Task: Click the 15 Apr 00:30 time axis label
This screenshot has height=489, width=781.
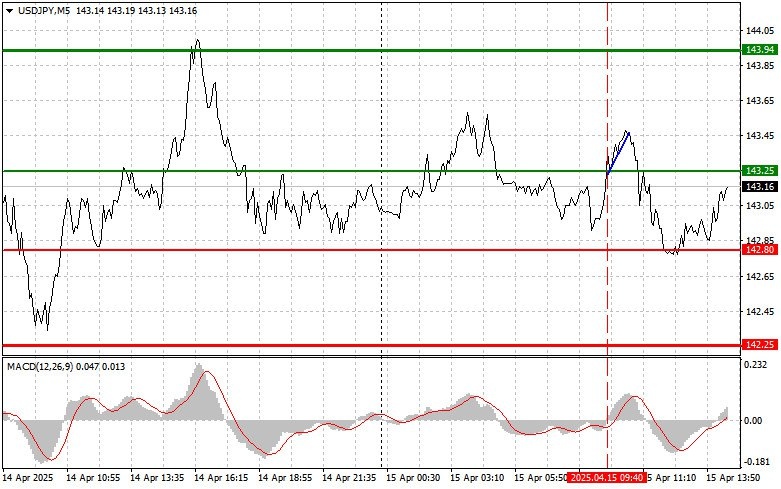Action: tap(413, 478)
